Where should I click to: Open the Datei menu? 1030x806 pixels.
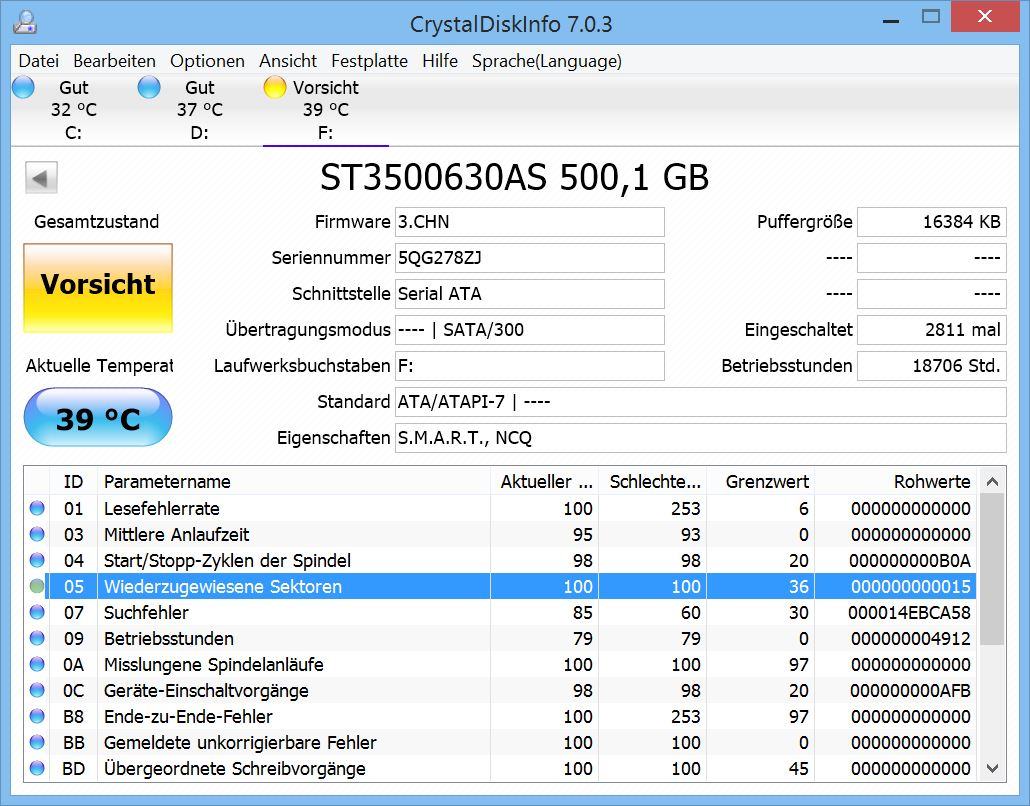(x=39, y=61)
